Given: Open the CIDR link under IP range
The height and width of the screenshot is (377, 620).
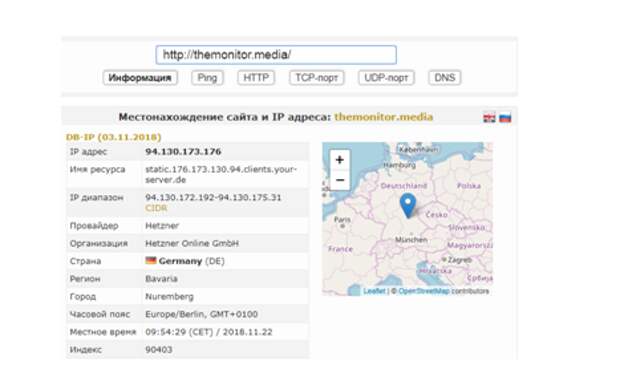Looking at the screenshot, I should [x=156, y=208].
